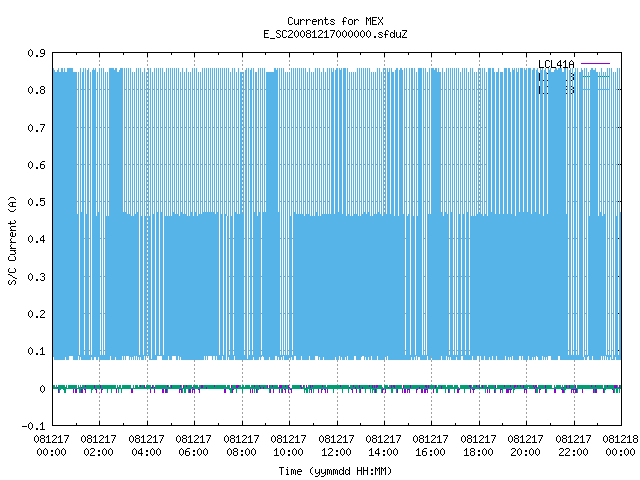Image resolution: width=640 pixels, height=480 pixels.
Task: Click the 0.4 y-axis tick label
Action: (36, 240)
